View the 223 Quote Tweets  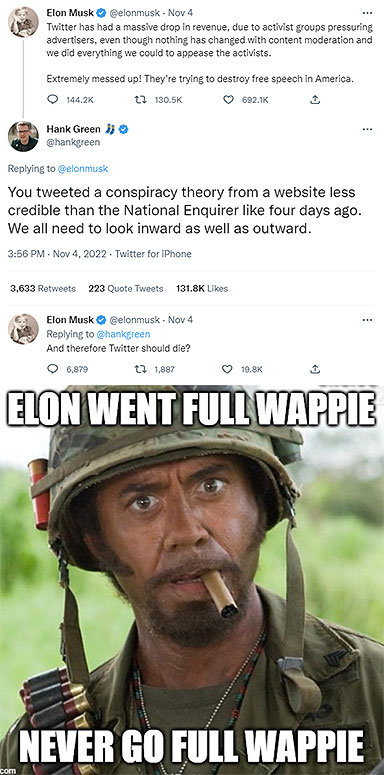pyautogui.click(x=126, y=289)
